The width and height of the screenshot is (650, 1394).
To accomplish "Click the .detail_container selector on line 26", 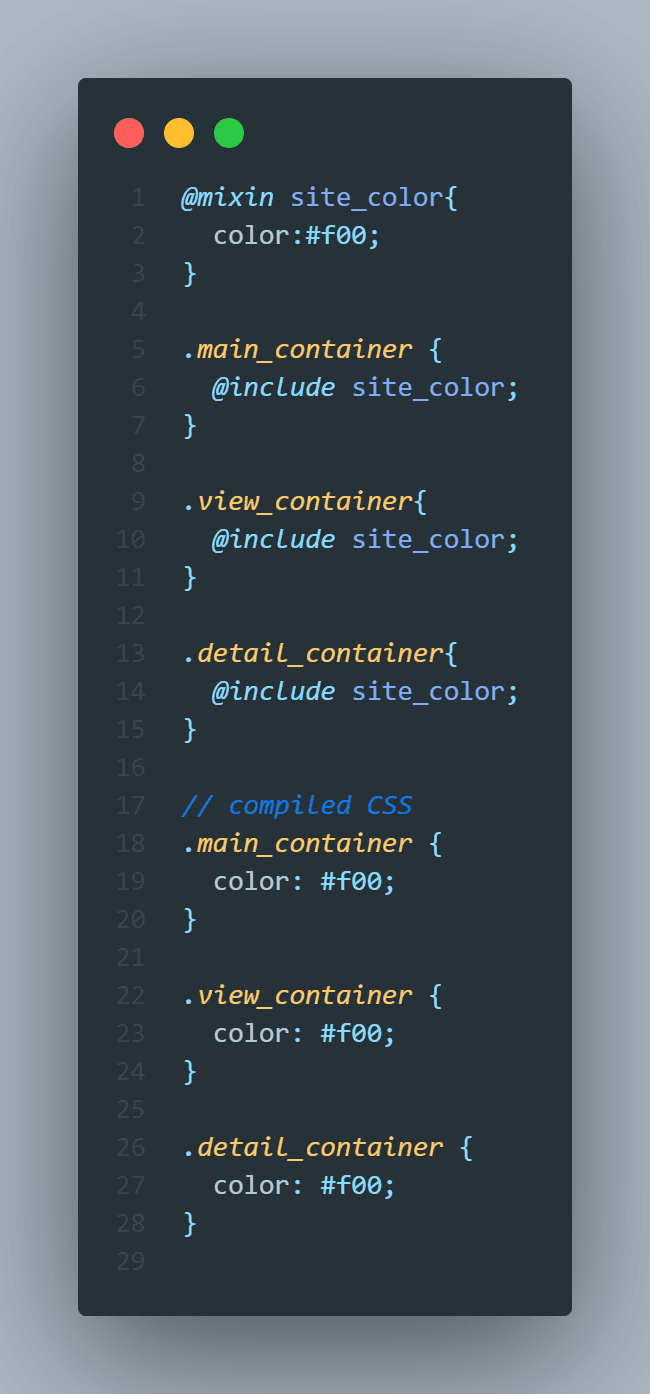I will [x=312, y=1147].
